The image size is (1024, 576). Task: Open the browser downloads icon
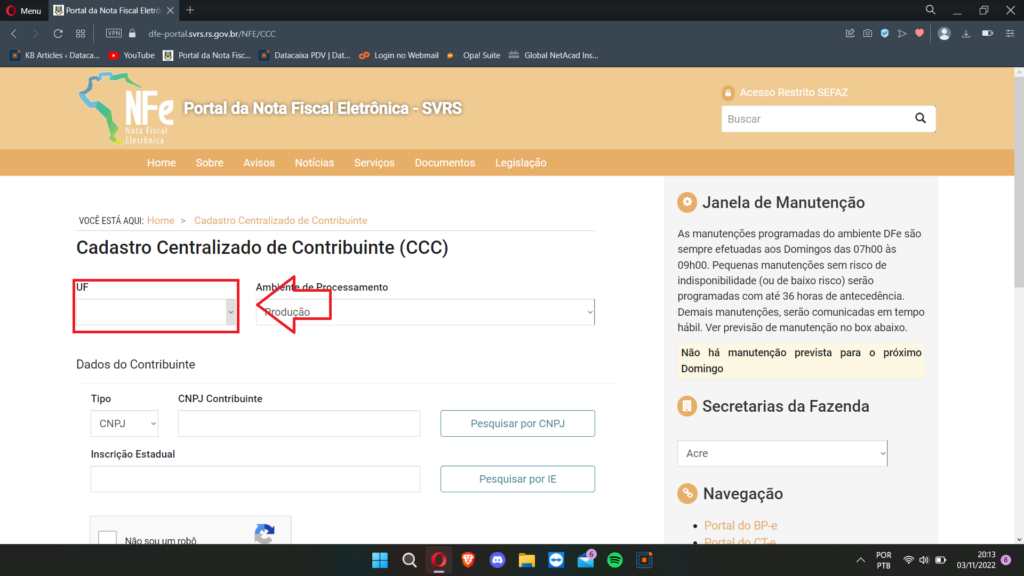point(966,33)
